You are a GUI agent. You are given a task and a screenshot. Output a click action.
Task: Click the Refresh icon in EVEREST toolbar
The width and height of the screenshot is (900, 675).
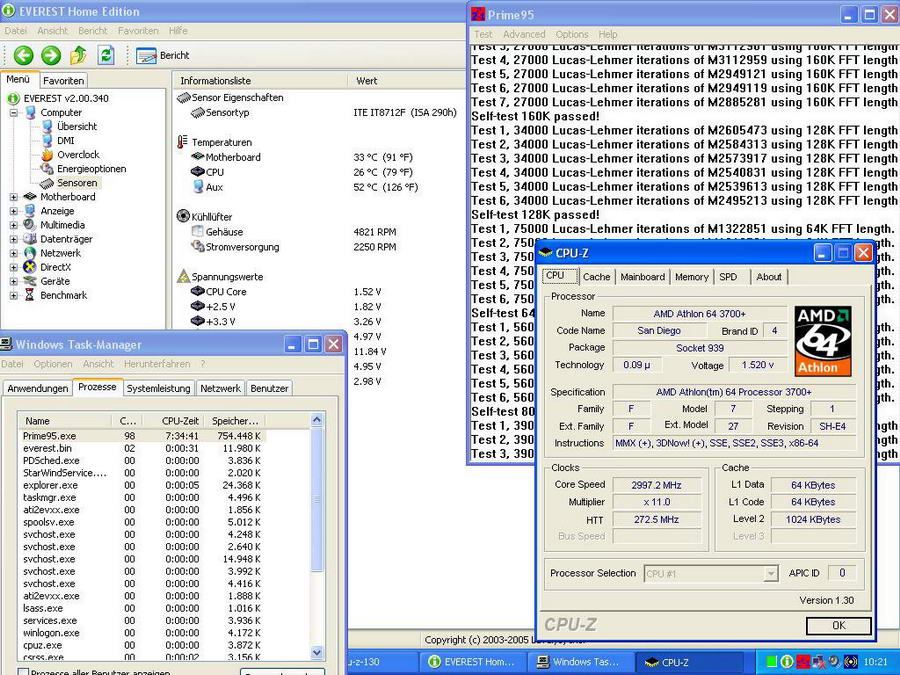pos(105,55)
